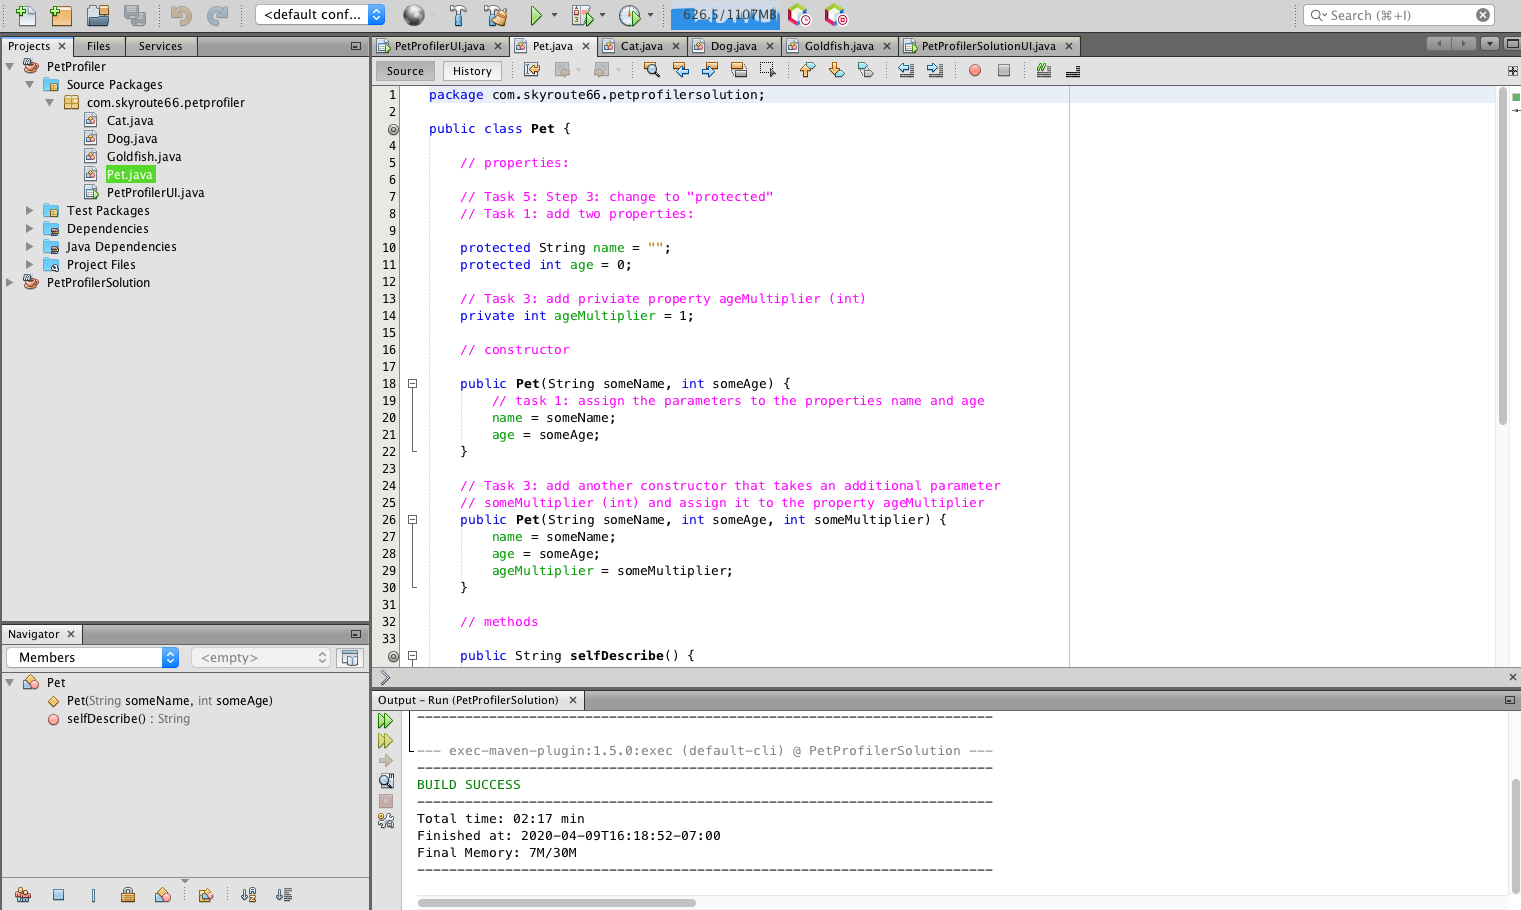Expand the Test Packages folder
Image resolution: width=1521 pixels, height=910 pixels.
pos(29,211)
